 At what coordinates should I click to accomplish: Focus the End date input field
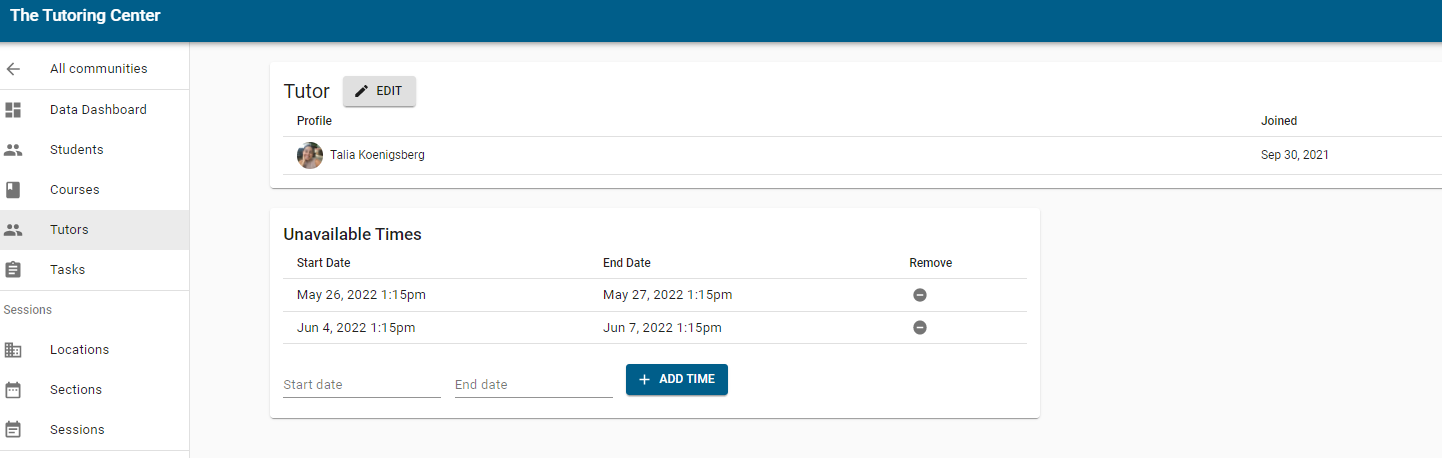[533, 385]
